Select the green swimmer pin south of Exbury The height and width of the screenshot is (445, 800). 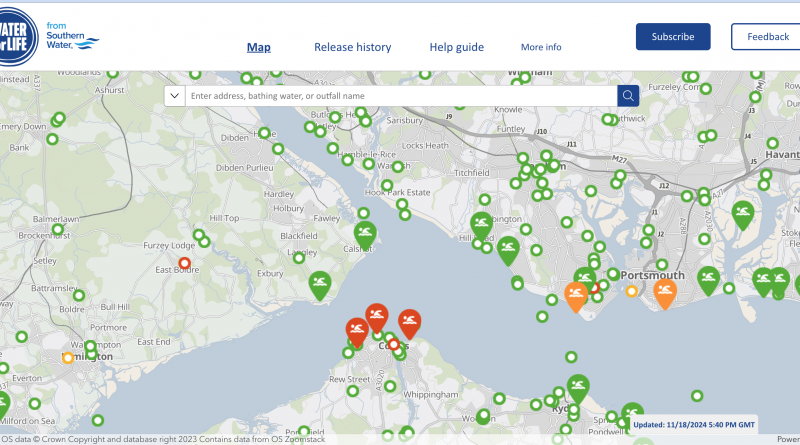tap(319, 284)
